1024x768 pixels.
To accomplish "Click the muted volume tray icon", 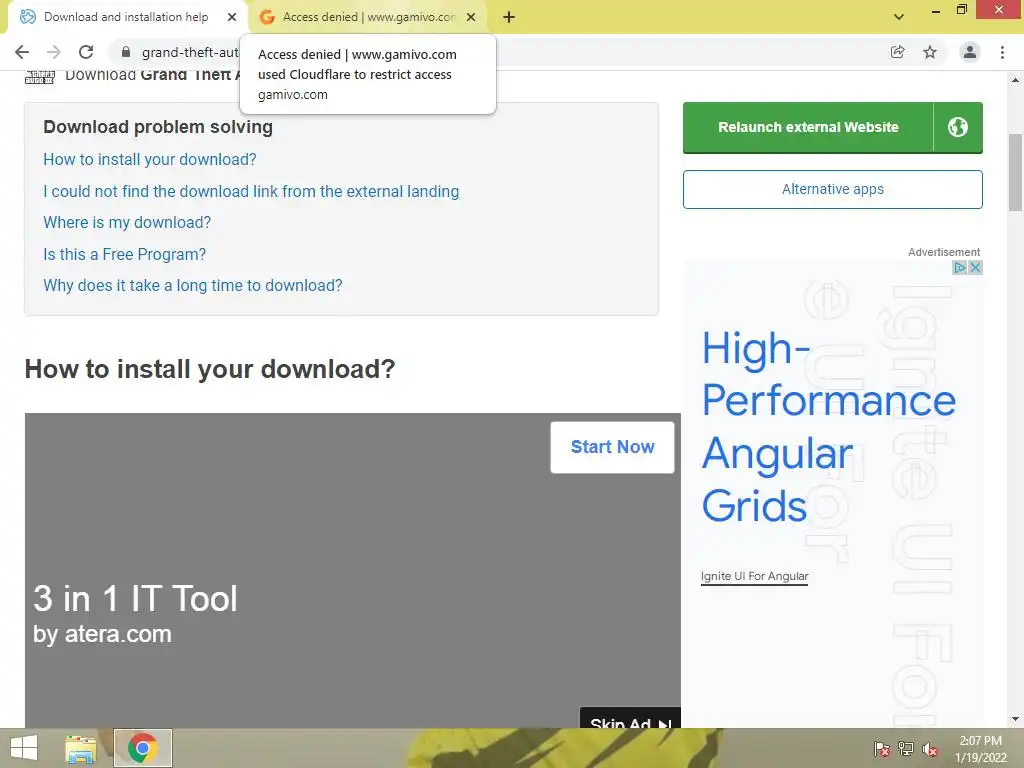I will pos(930,749).
